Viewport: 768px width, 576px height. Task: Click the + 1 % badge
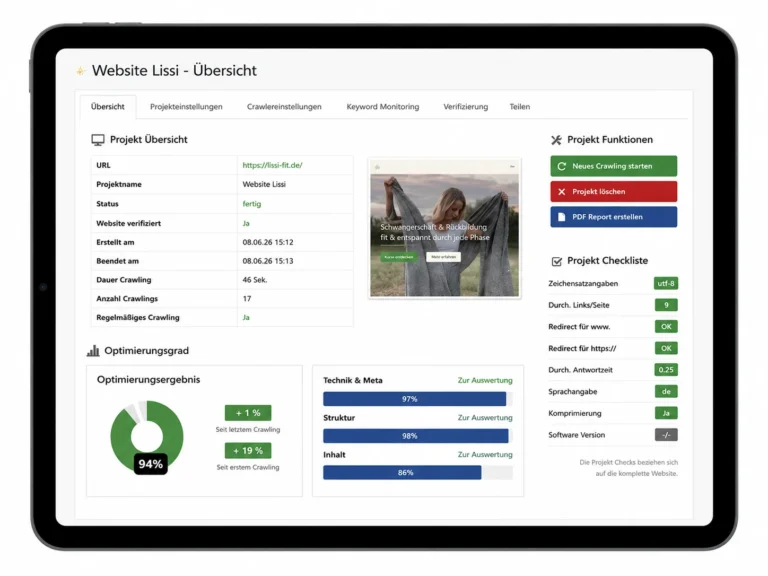tap(248, 413)
